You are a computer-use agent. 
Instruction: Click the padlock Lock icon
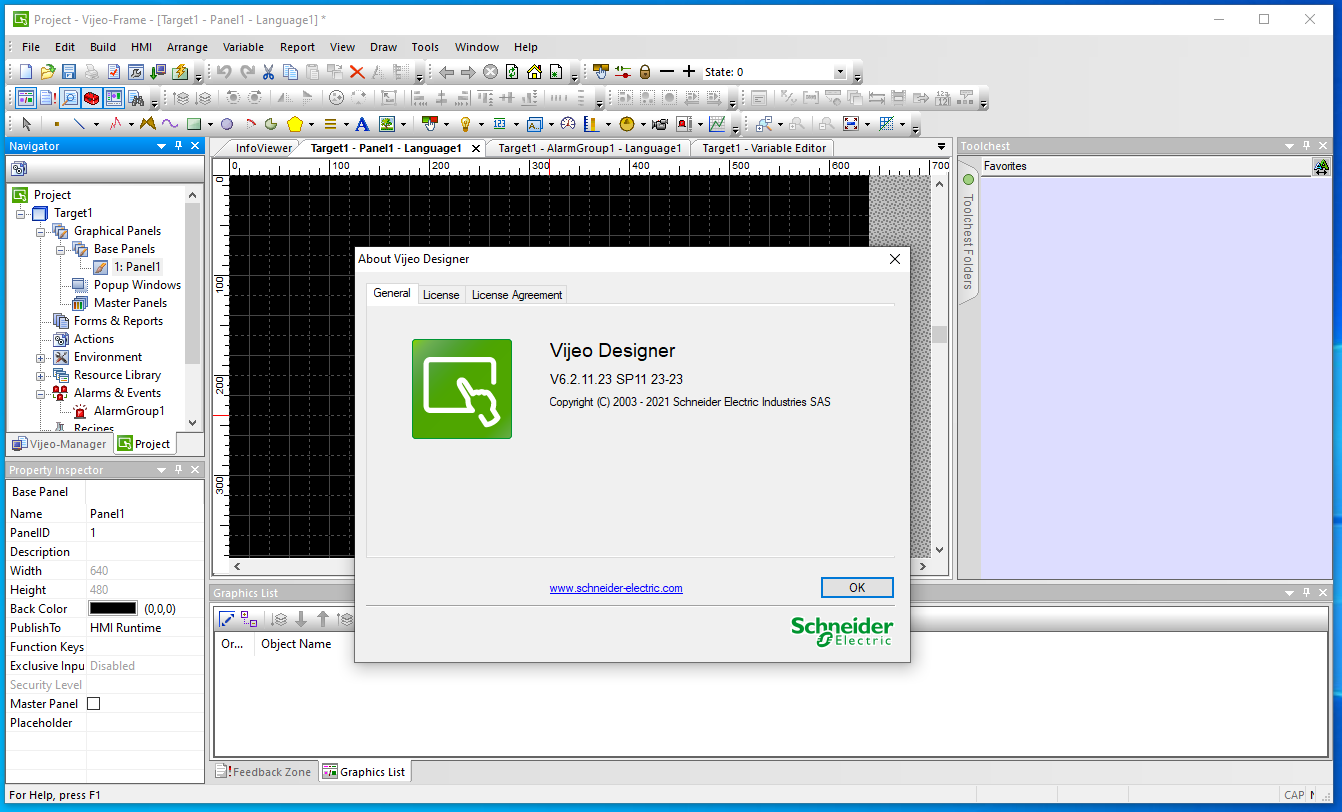pos(645,72)
